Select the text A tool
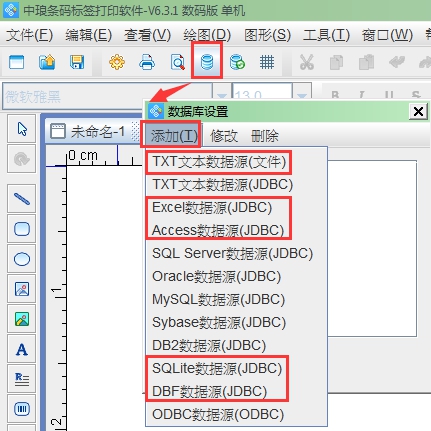Viewport: 431px width, 431px height. (x=22, y=349)
